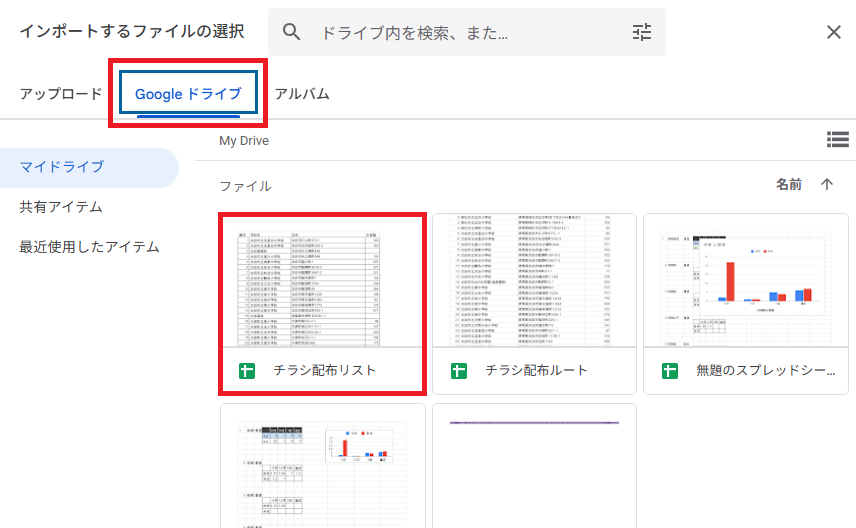Click the Sheets icon beside チラシ配布リスト

point(247,371)
